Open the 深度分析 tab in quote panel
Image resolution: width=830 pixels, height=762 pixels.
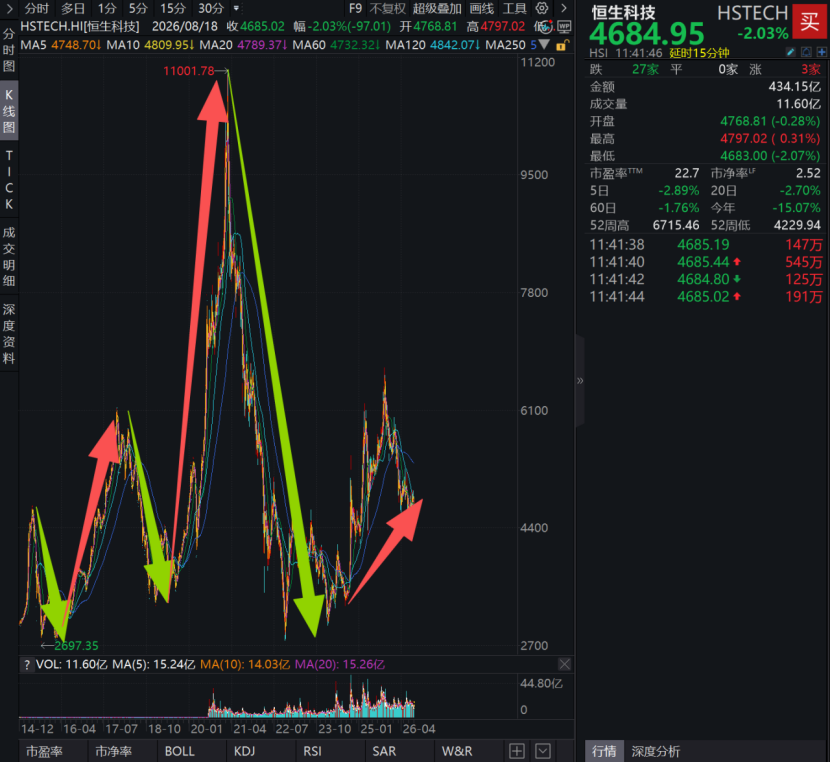[x=655, y=751]
